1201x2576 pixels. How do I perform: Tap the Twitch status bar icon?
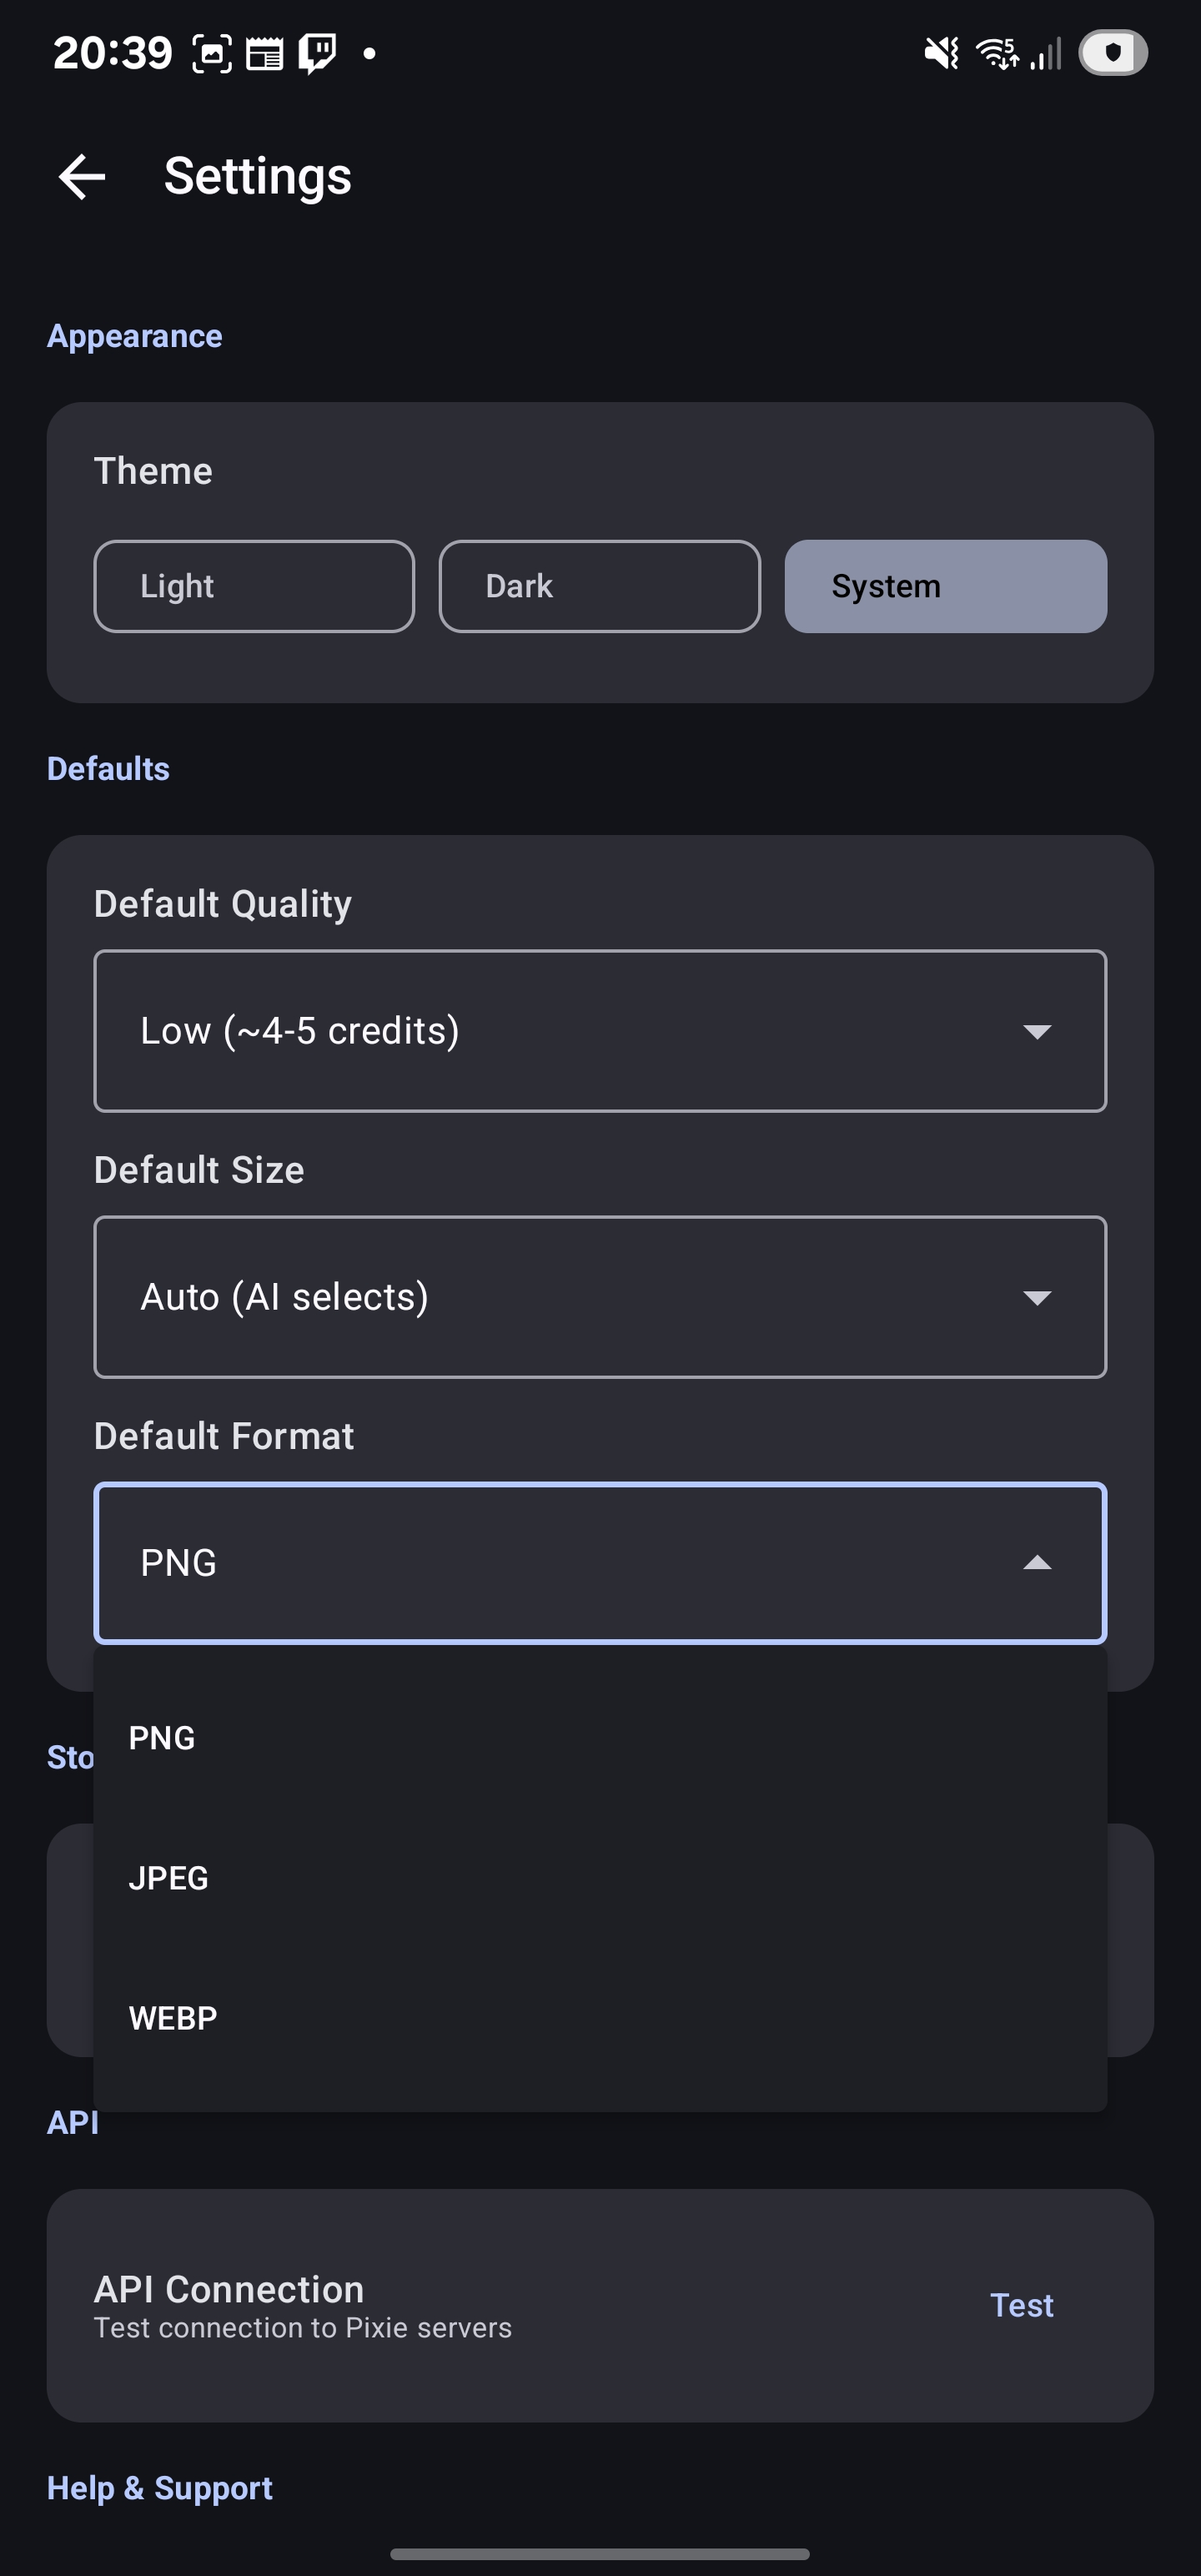pos(317,53)
